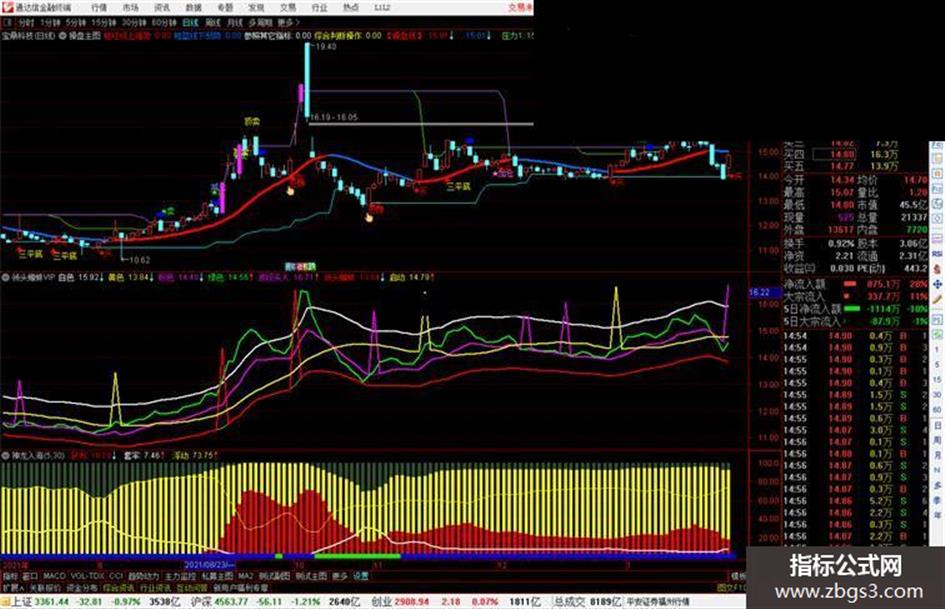Click the 操盘主图 indicator settings icon
The width and height of the screenshot is (945, 609).
click(x=63, y=36)
